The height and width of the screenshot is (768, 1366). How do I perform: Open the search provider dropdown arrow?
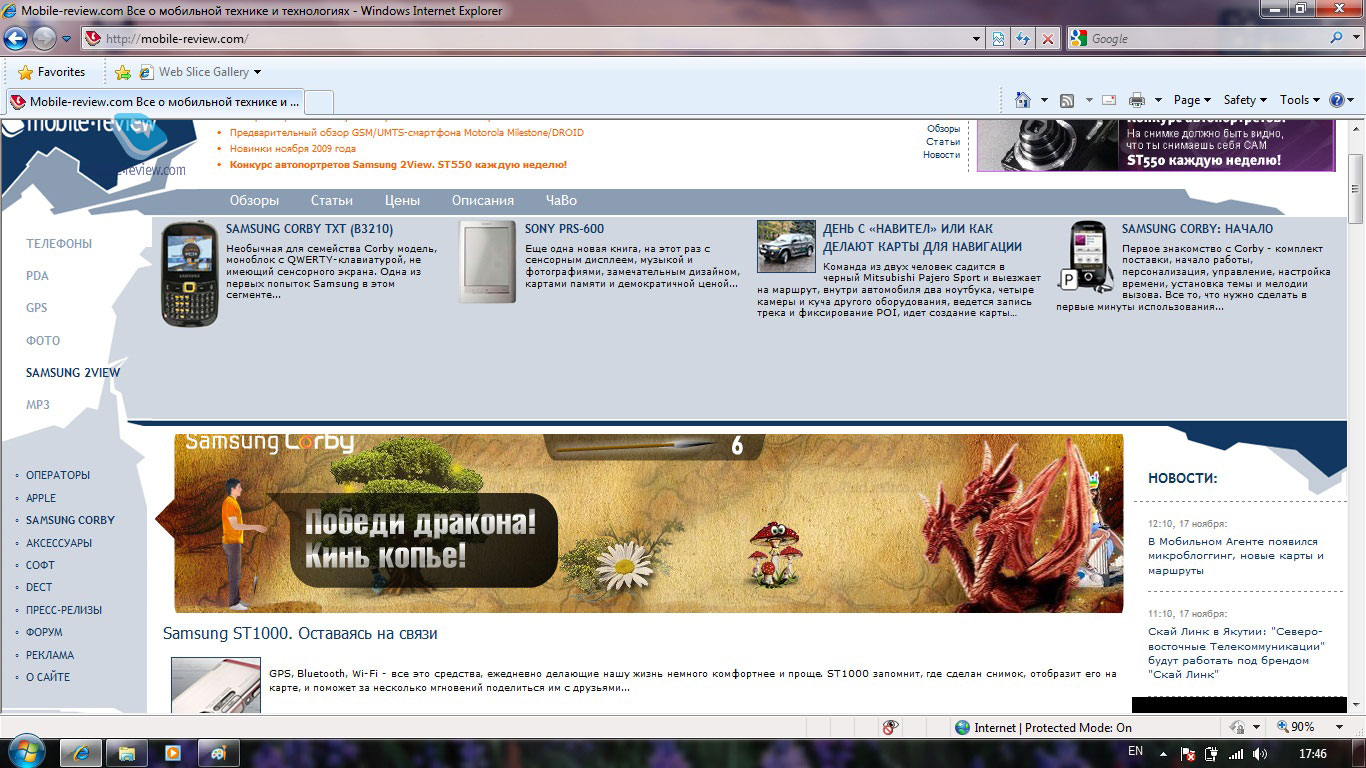(x=1355, y=39)
